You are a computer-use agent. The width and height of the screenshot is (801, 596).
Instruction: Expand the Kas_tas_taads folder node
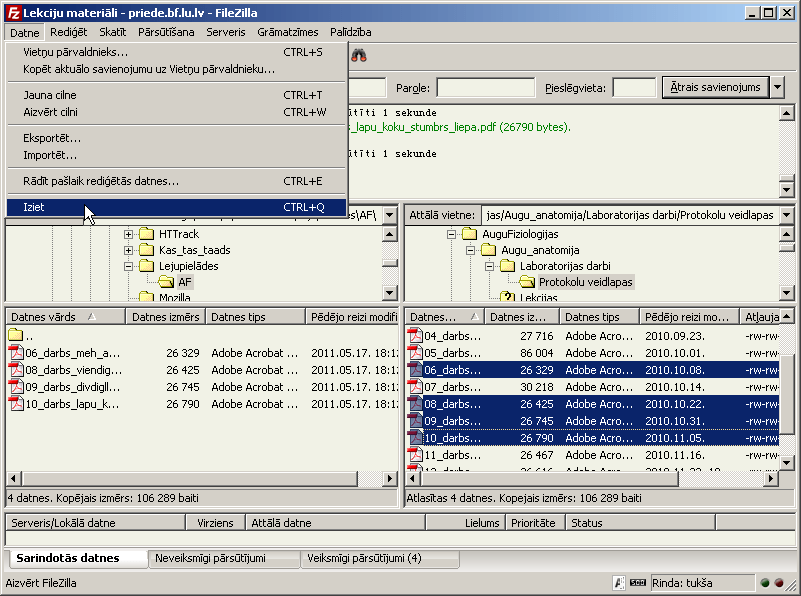click(x=128, y=250)
